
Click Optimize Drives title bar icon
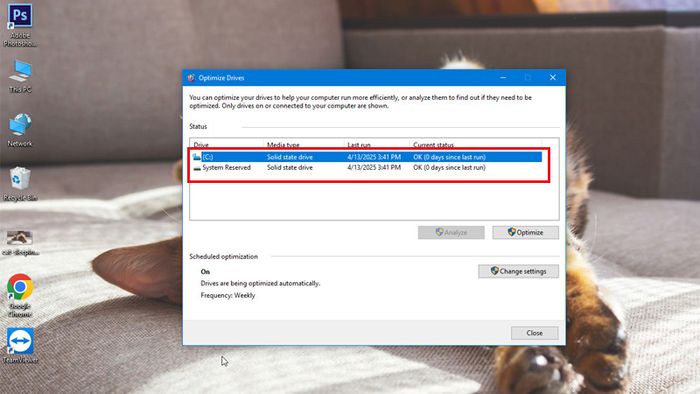point(191,78)
